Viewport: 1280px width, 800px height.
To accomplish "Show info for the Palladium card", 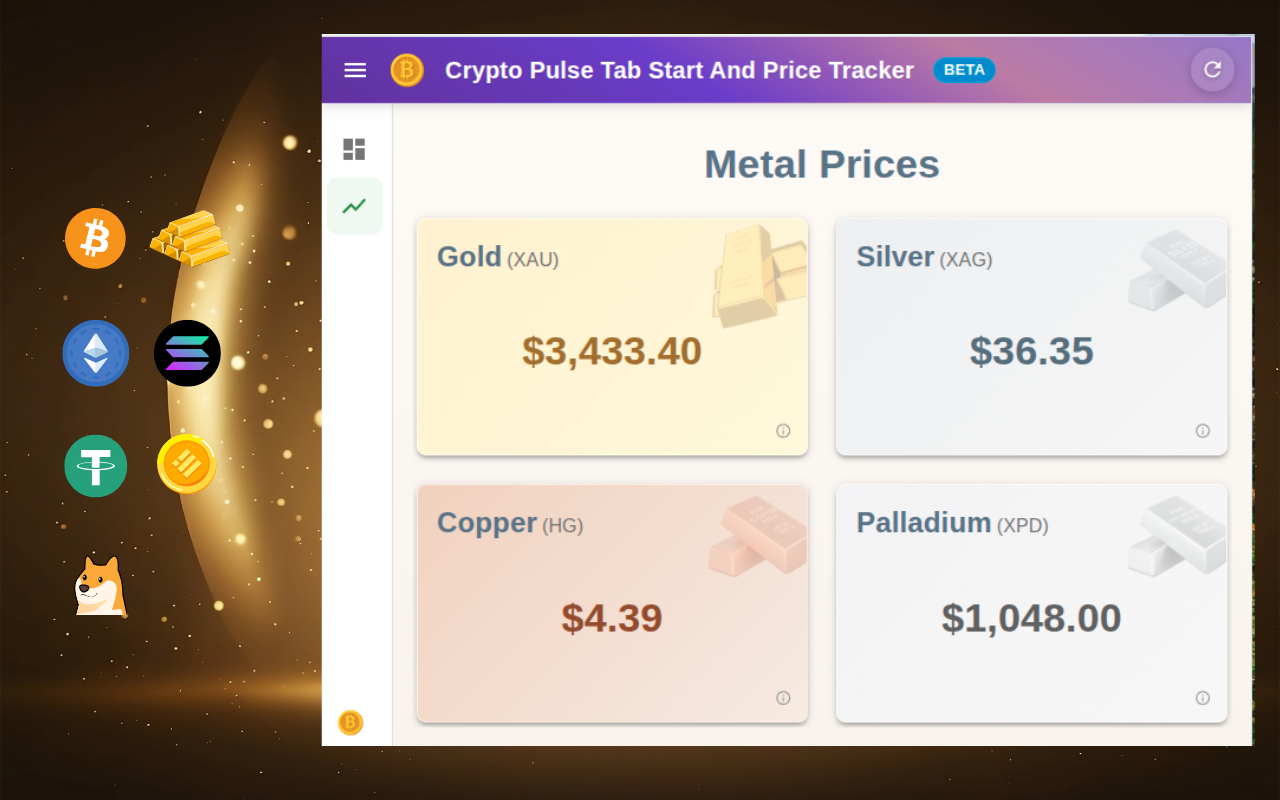I will click(1202, 698).
